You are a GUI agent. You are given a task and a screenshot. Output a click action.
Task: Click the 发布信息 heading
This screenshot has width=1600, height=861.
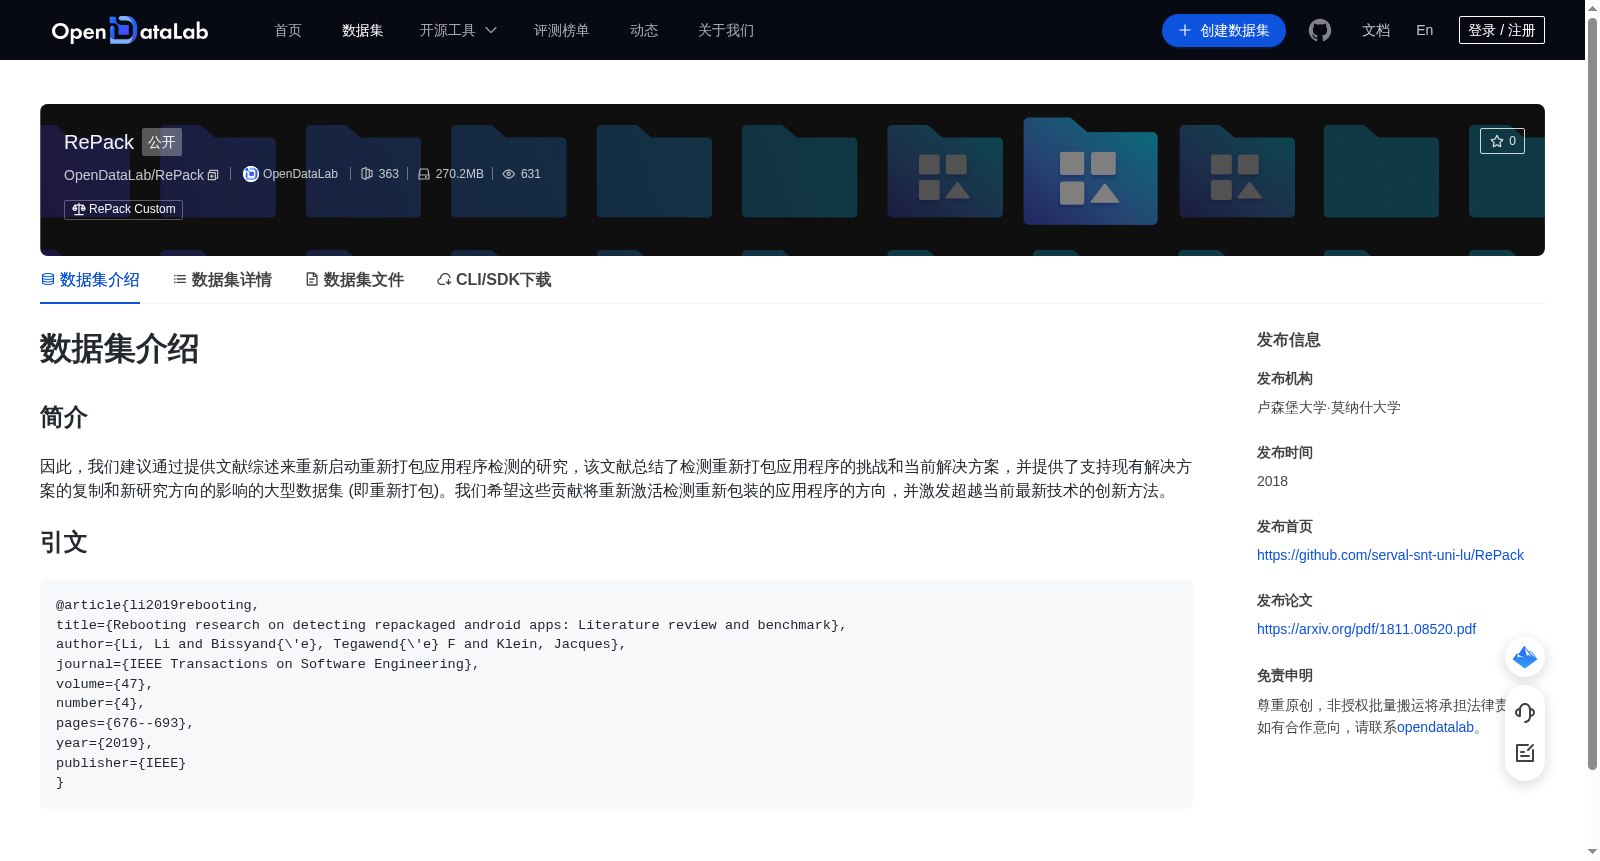(x=1289, y=340)
